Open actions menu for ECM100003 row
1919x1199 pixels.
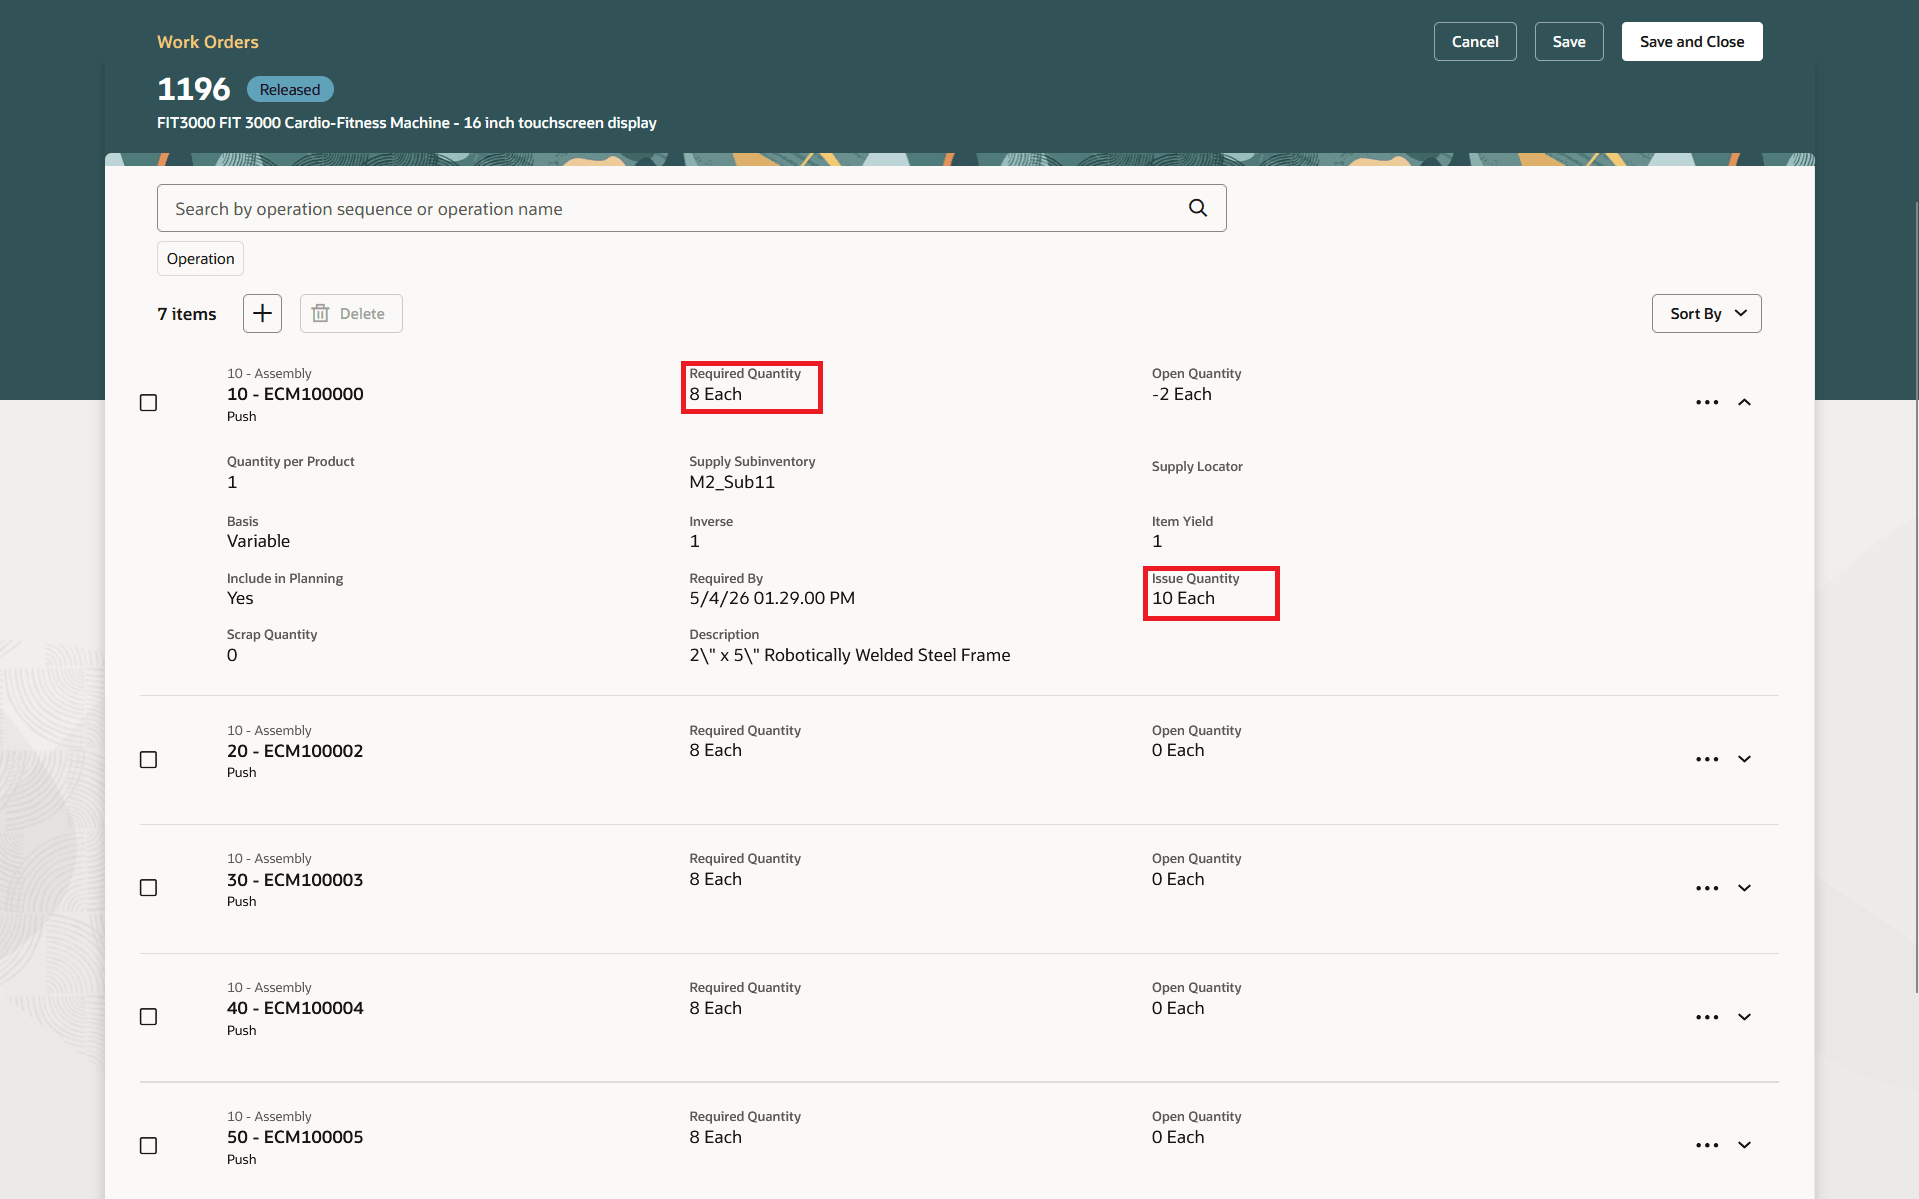click(1707, 888)
